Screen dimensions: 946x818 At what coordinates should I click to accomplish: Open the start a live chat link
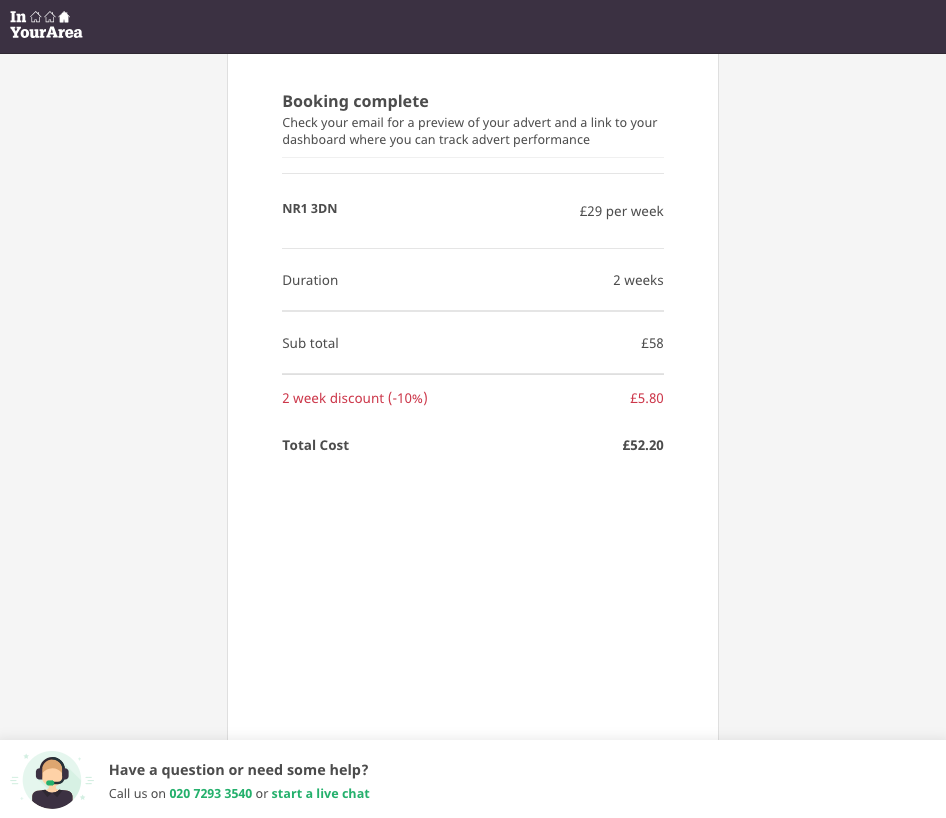(320, 793)
